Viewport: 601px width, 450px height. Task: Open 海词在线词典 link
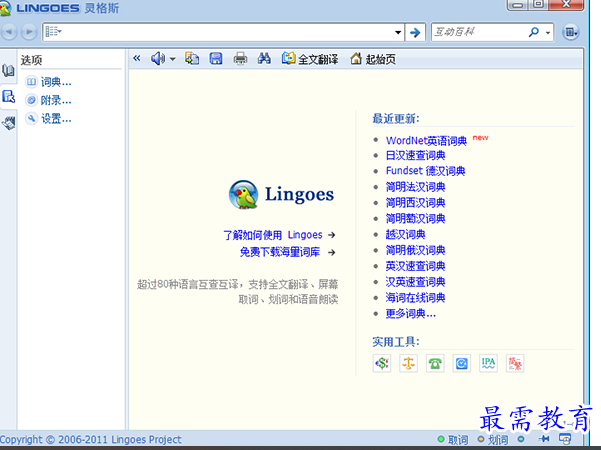pyautogui.click(x=415, y=297)
